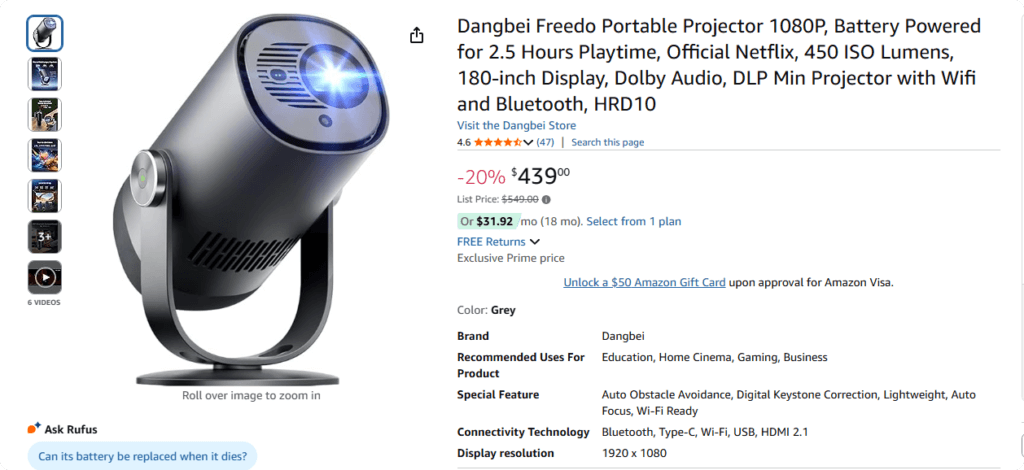Open the 47 customer reviews link
The height and width of the screenshot is (470, 1024).
coord(545,142)
